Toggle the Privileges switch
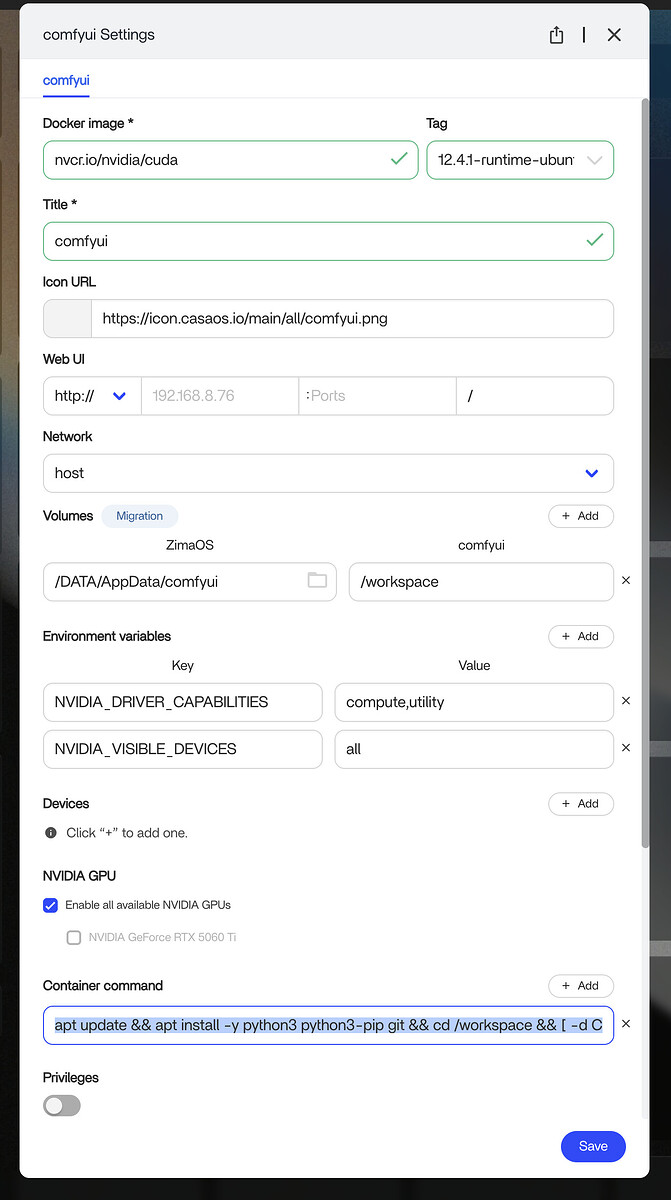 coord(62,1105)
